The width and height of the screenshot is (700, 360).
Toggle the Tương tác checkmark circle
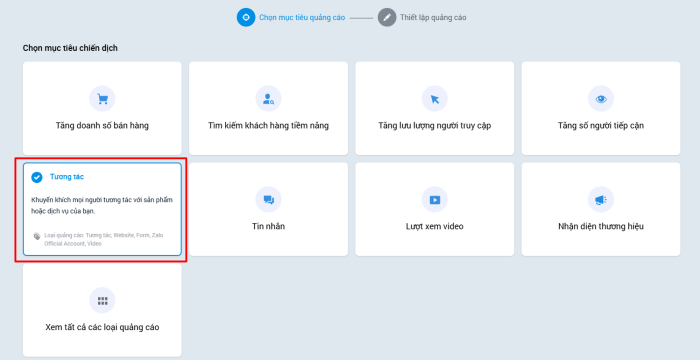37,177
